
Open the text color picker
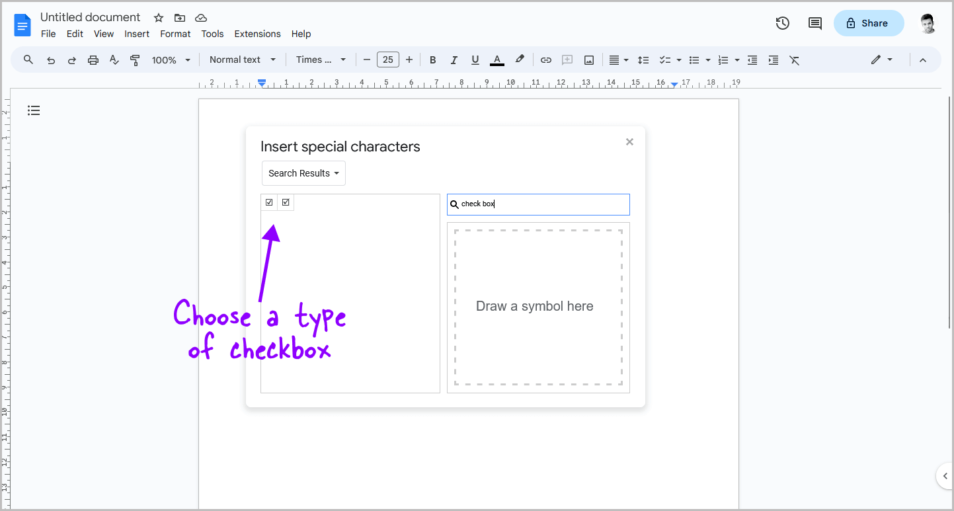[x=497, y=60]
